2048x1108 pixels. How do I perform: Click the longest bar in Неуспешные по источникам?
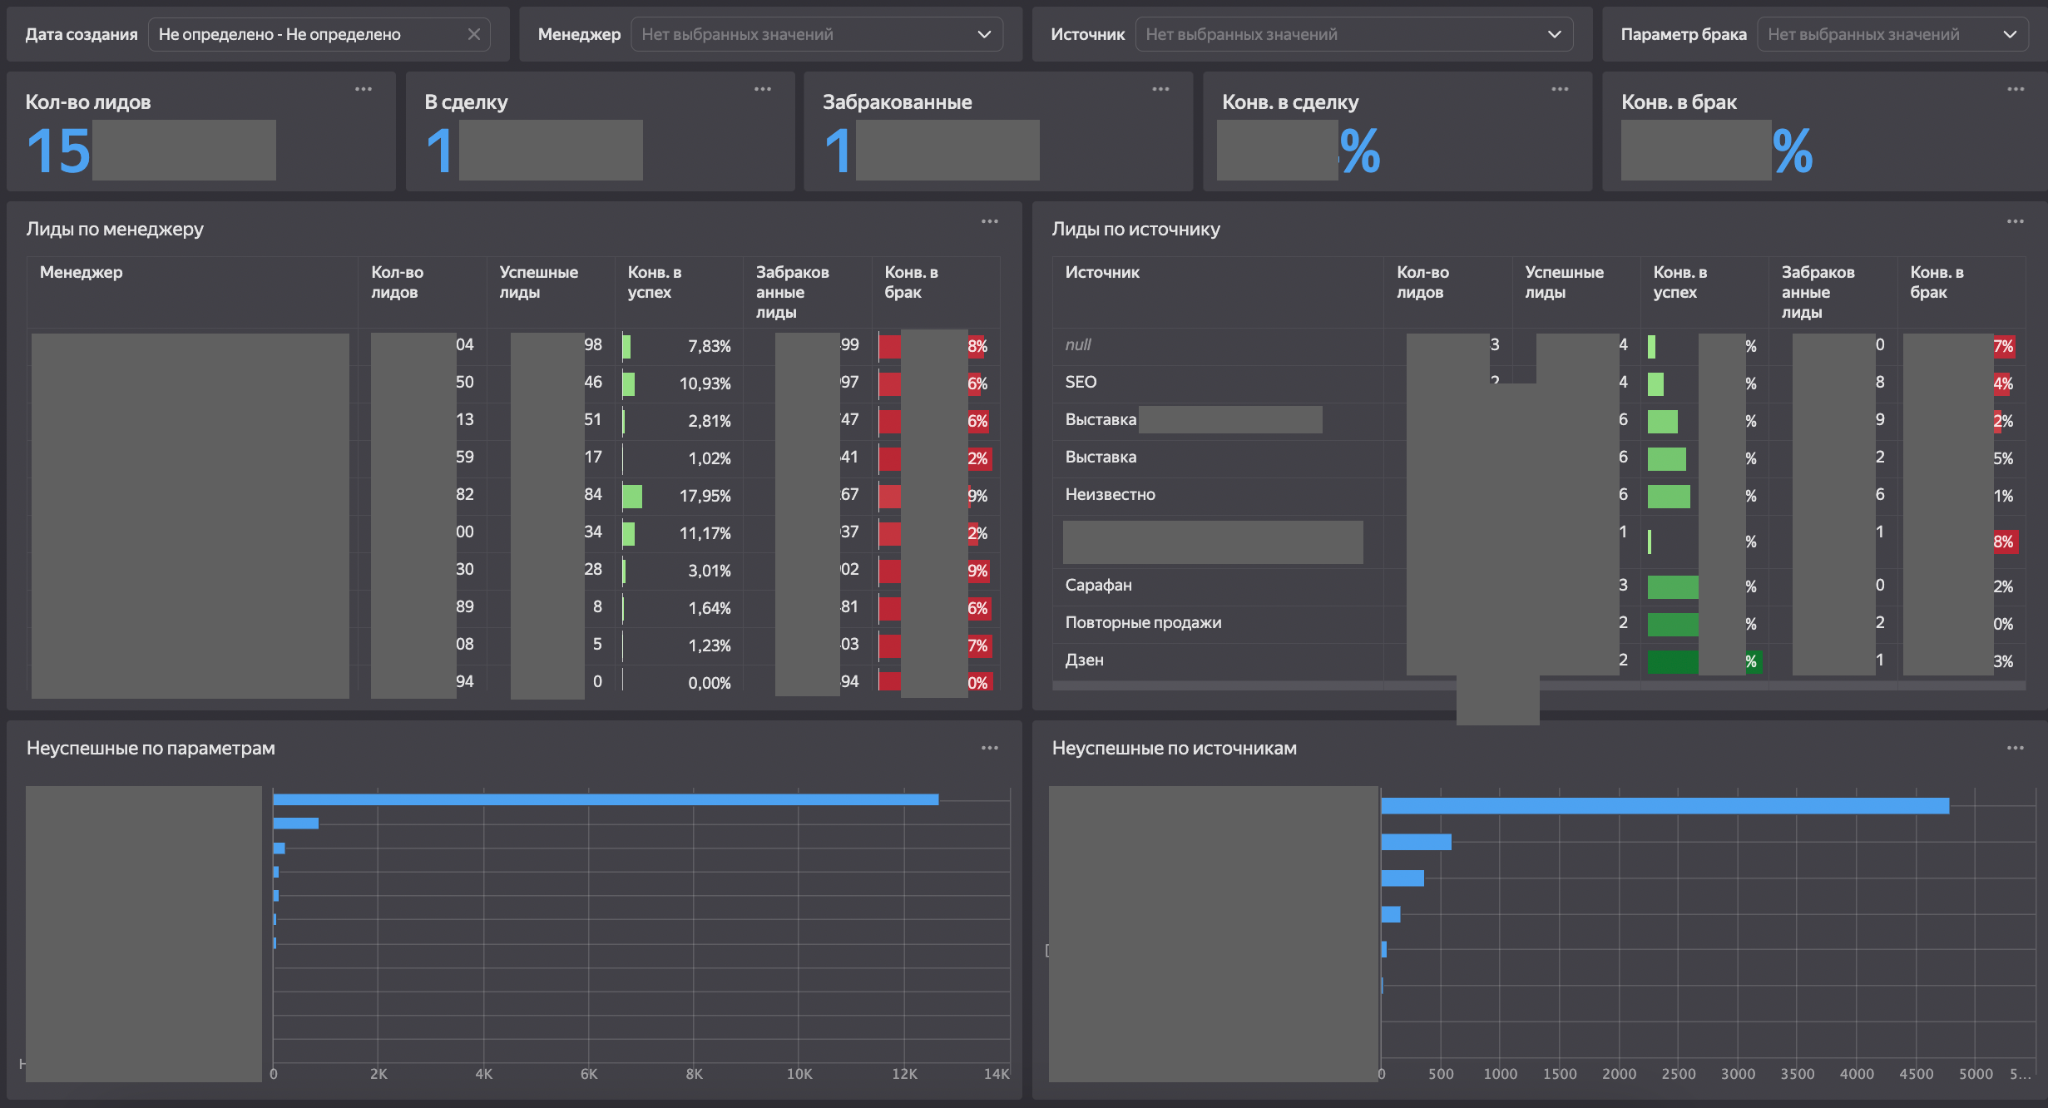[1665, 806]
